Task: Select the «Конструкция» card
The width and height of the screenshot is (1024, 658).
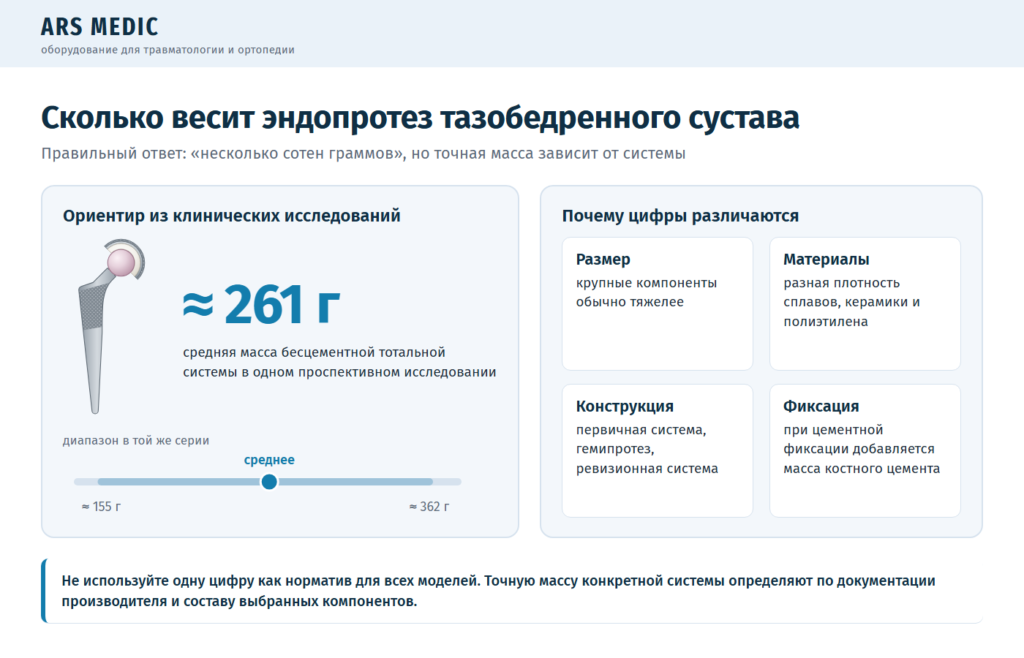Action: 657,450
